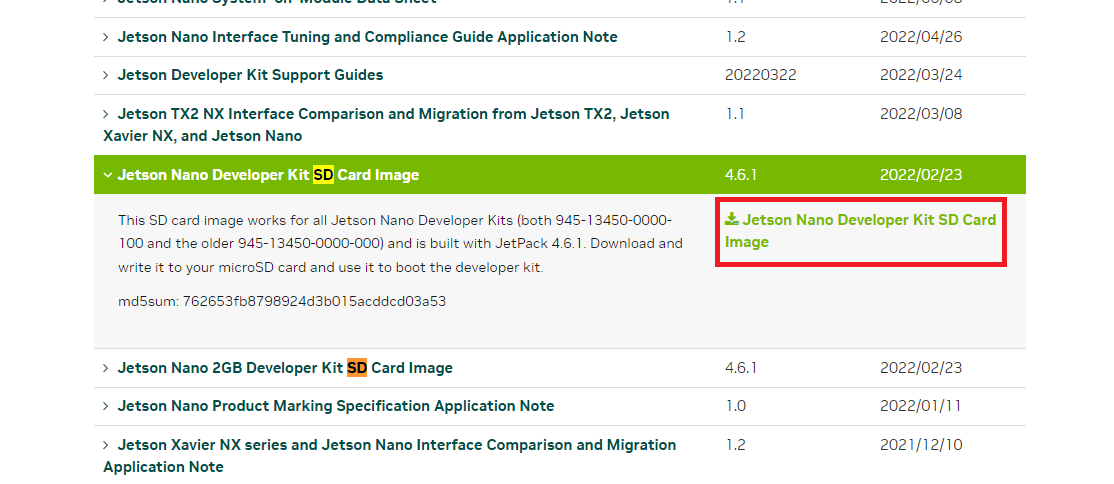Click the download icon next to the SD Card Image link
This screenshot has width=1114, height=484.
(x=732, y=220)
